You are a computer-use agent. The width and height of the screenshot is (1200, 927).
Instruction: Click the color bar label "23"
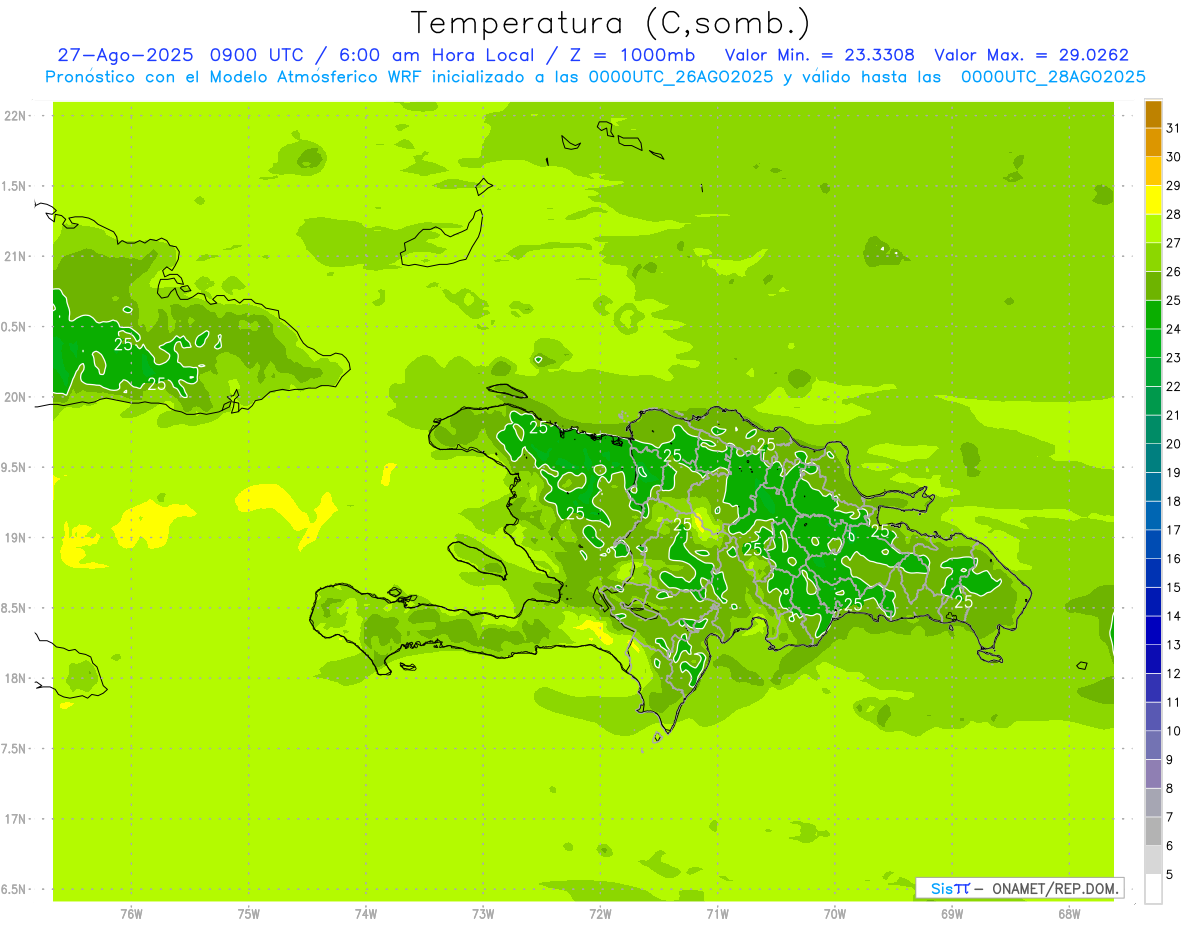click(1173, 358)
